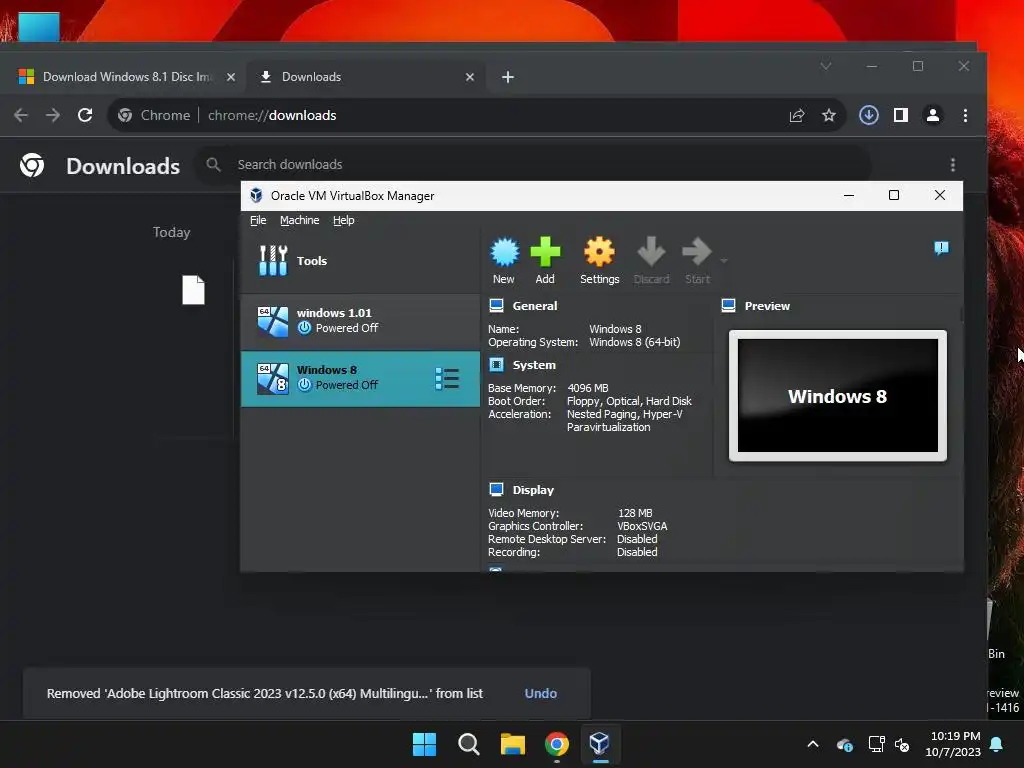The width and height of the screenshot is (1024, 768).
Task: Click the System section header
Action: tap(534, 365)
